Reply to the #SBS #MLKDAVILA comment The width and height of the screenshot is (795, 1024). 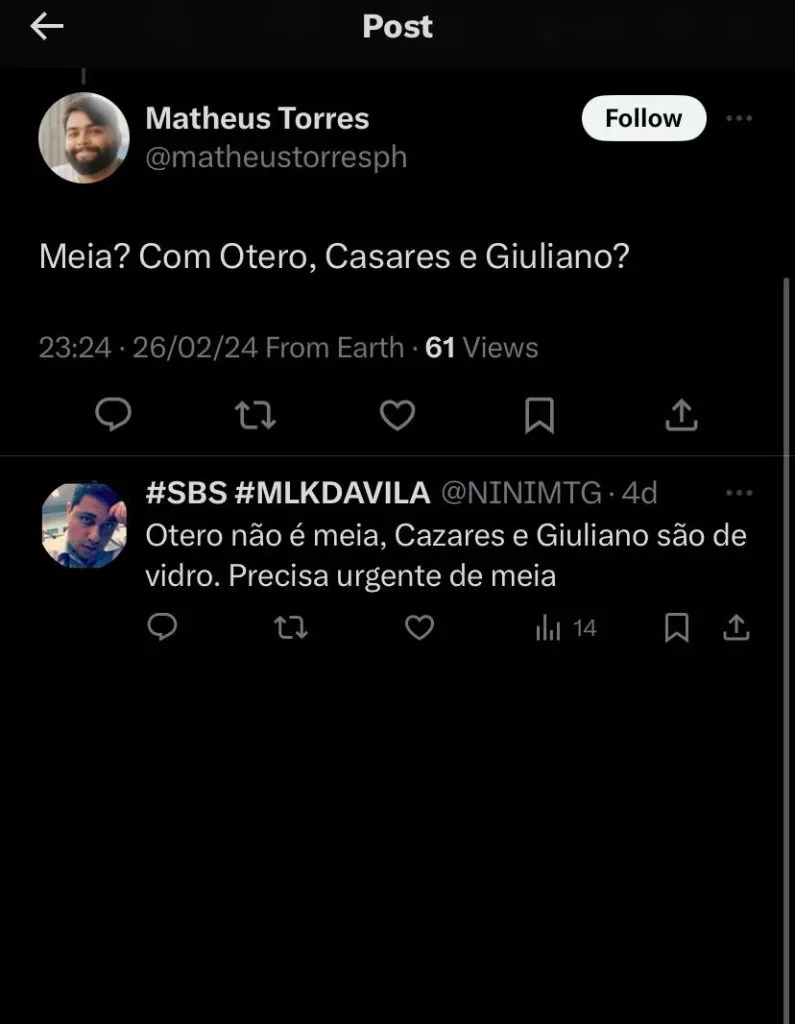pyautogui.click(x=162, y=627)
